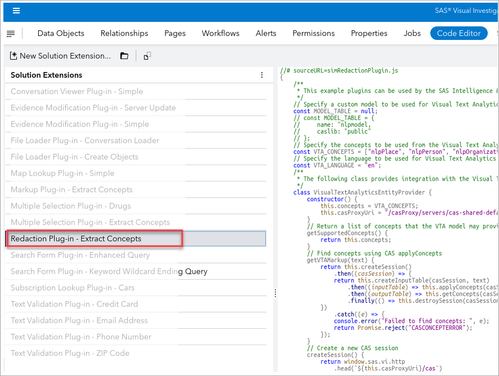Image resolution: width=499 pixels, height=376 pixels.
Task: Select Text Validation Plug-in - ZIP Code
Action: pyautogui.click(x=136, y=353)
